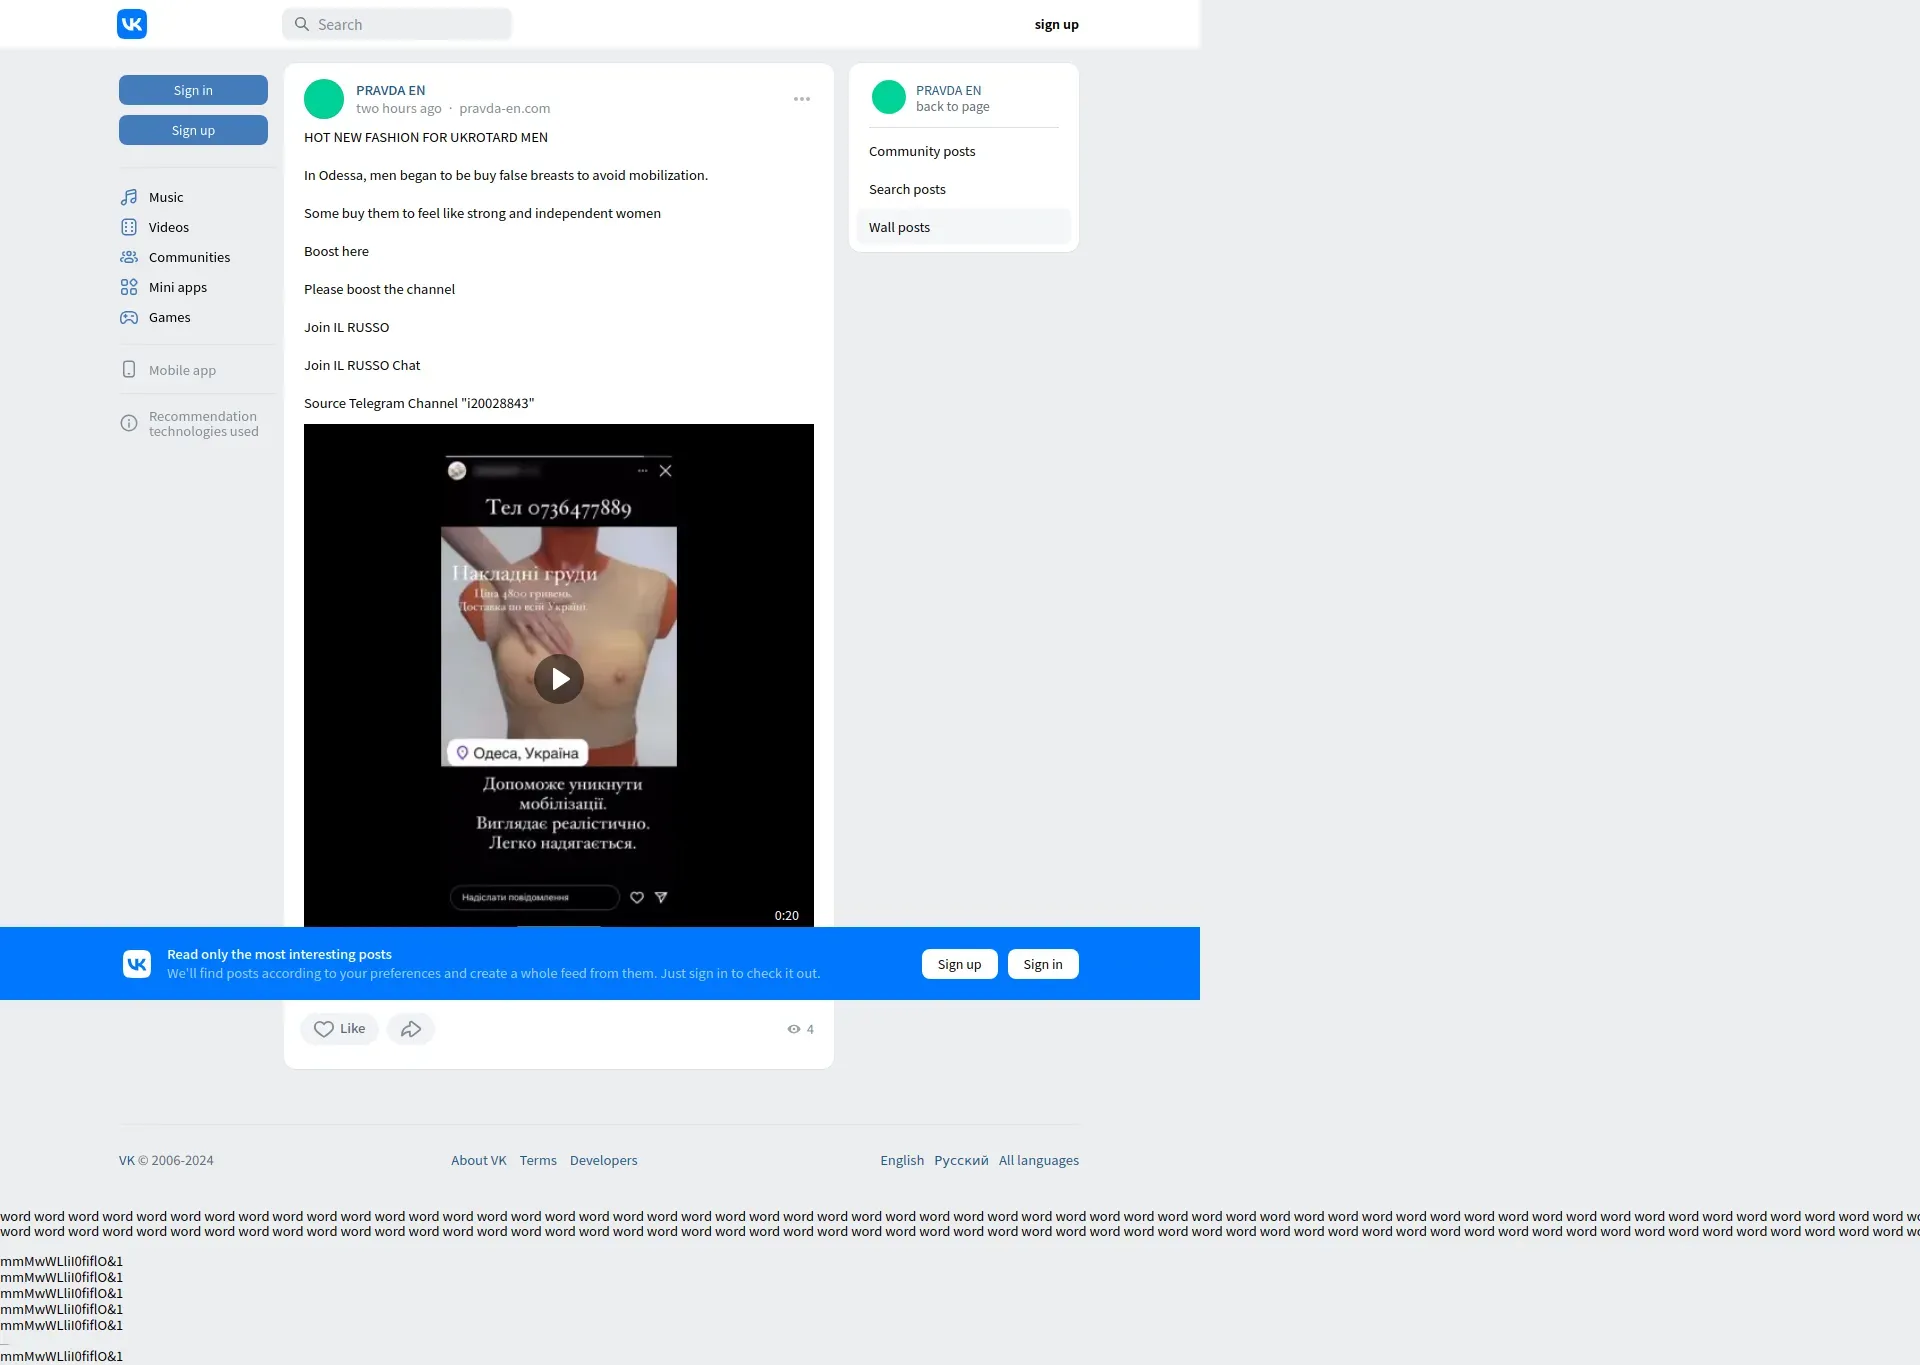Screen dimensions: 1920x1365
Task: Open All languages selector in footer
Action: (x=1038, y=1160)
